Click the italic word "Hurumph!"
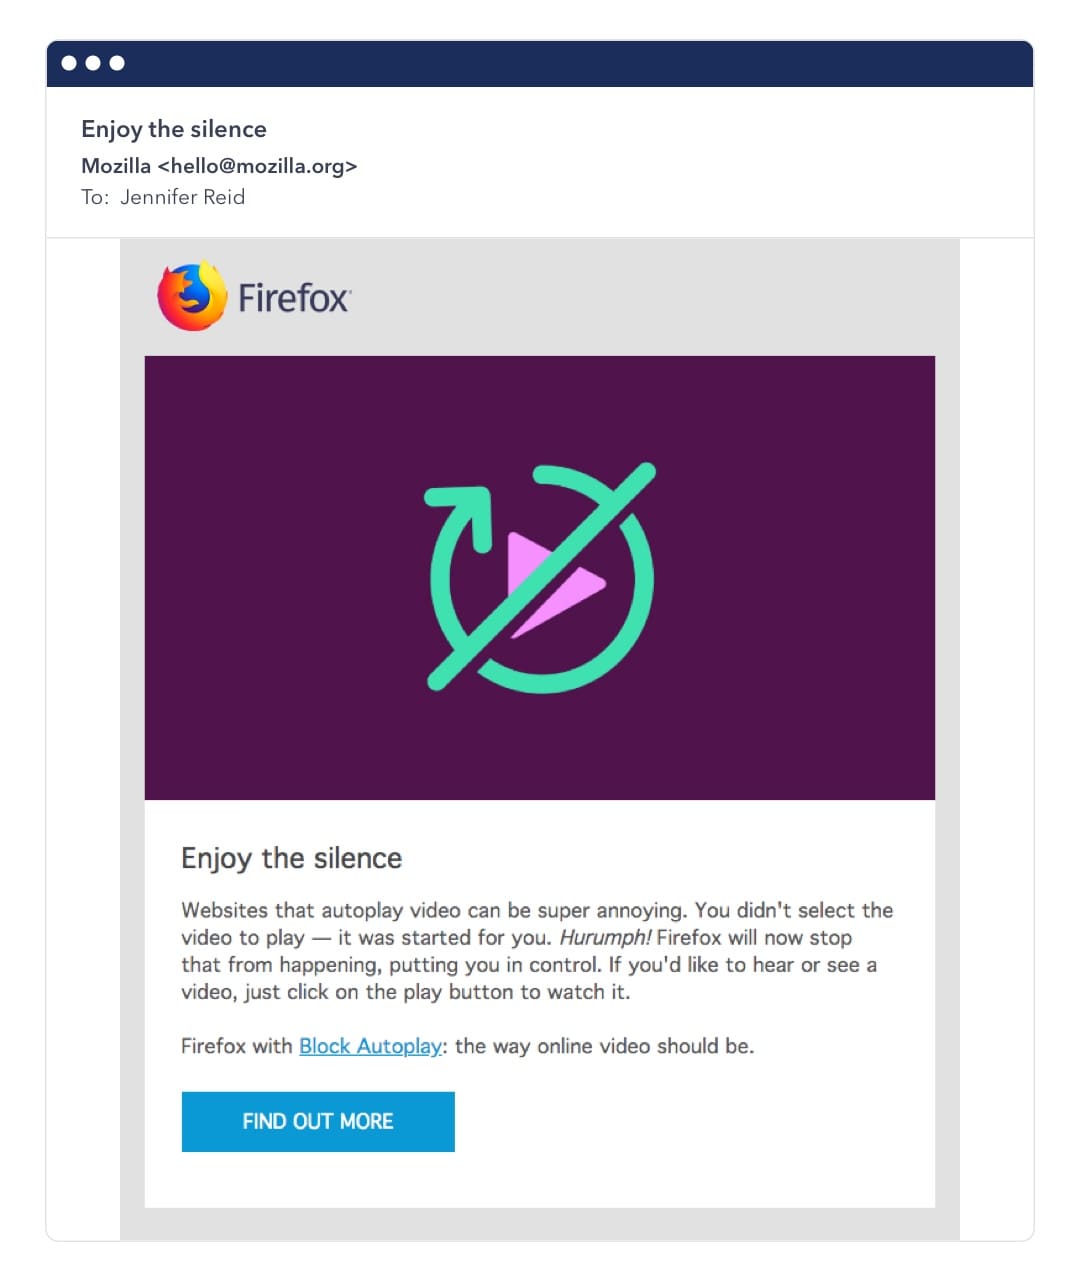The height and width of the screenshot is (1287, 1080). pyautogui.click(x=605, y=938)
